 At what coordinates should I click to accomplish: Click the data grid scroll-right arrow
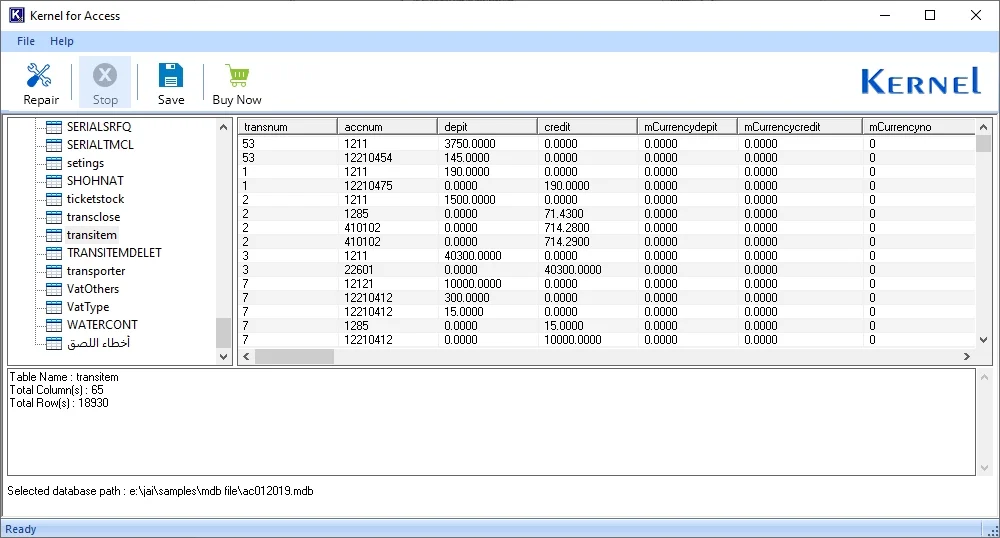[x=967, y=357]
